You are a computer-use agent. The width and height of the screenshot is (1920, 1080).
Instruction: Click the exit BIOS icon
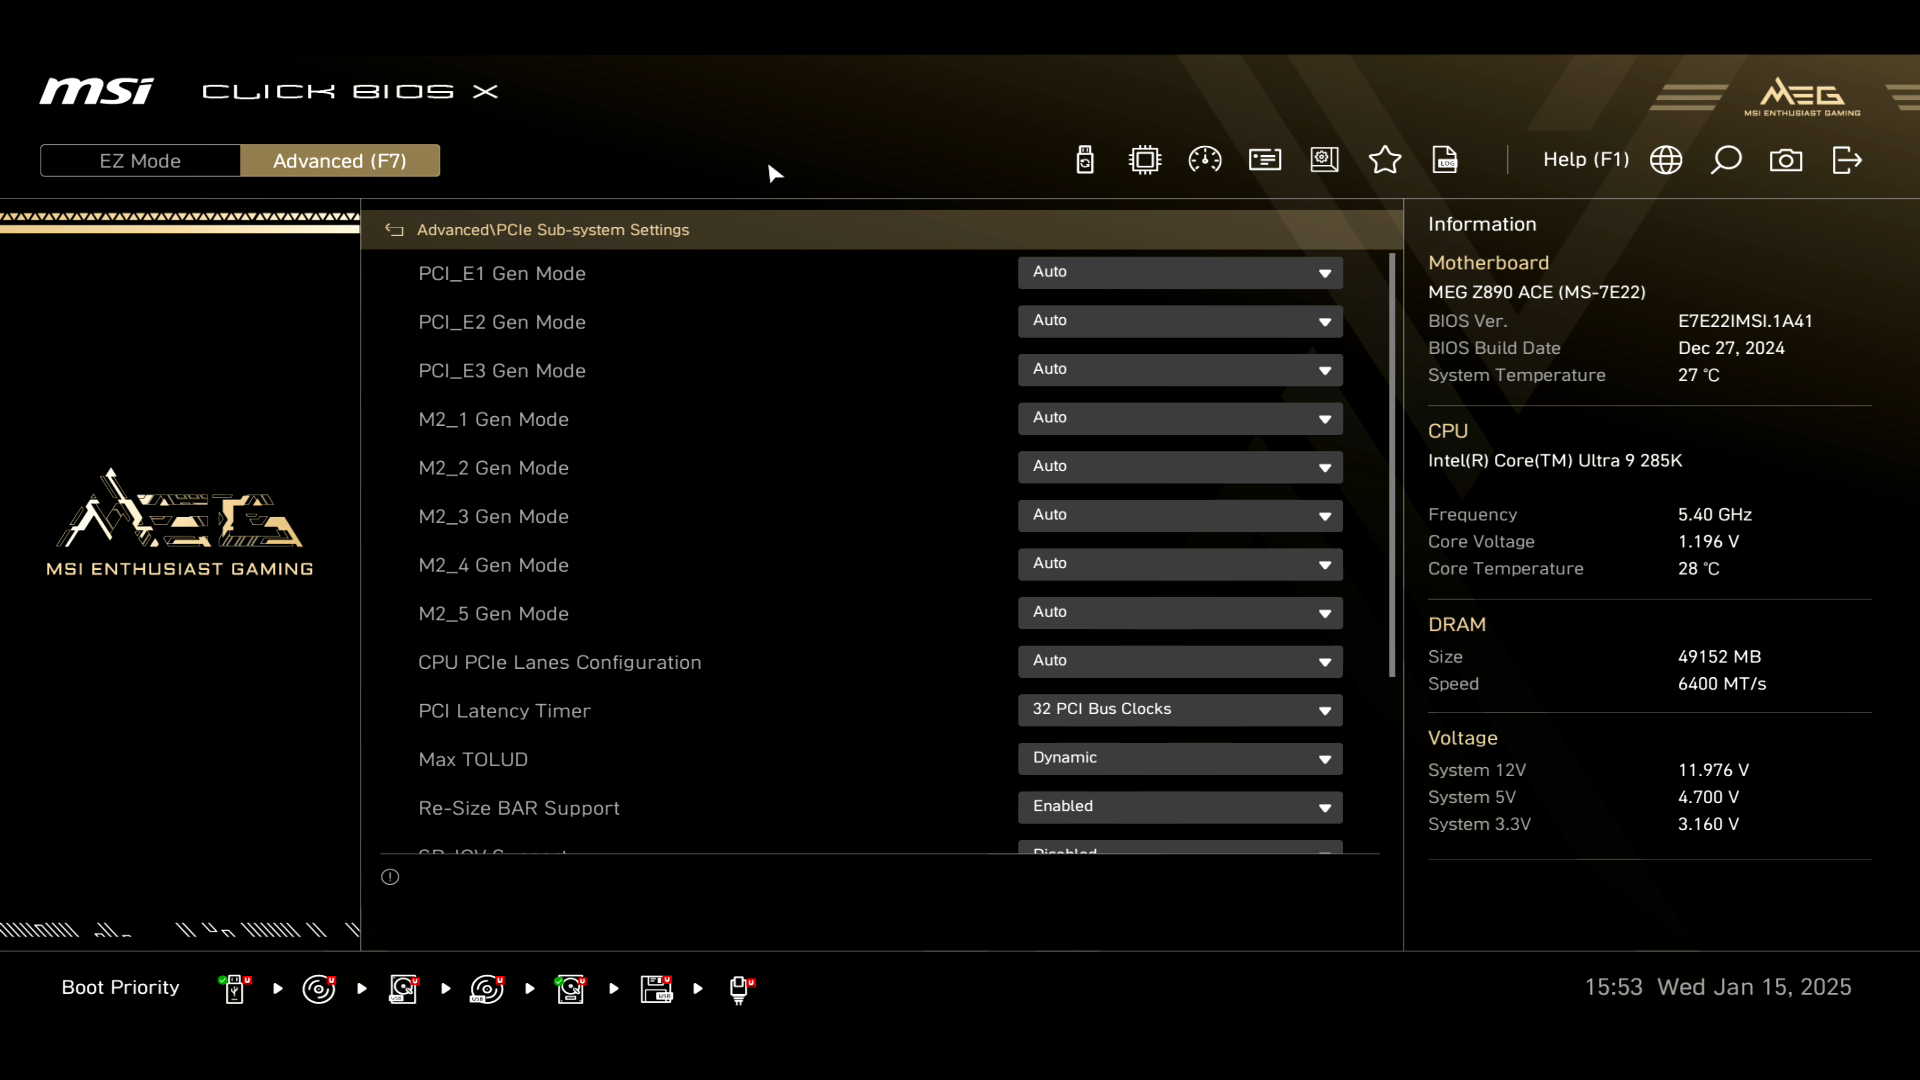pyautogui.click(x=1847, y=160)
